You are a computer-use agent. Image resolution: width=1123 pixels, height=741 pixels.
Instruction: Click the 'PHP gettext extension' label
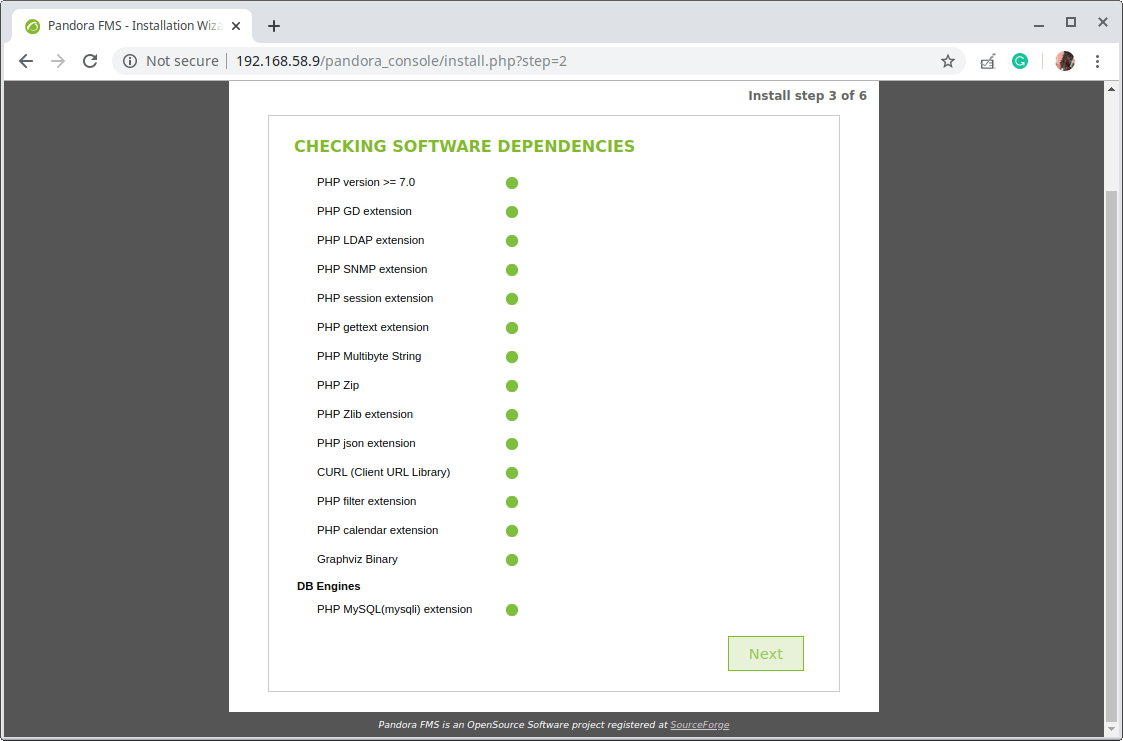pyautogui.click(x=372, y=327)
